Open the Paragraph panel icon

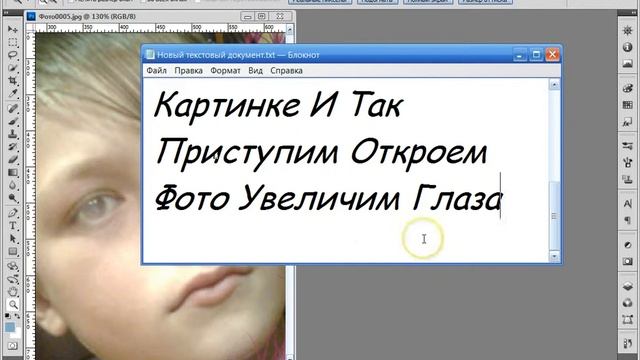tap(628, 220)
